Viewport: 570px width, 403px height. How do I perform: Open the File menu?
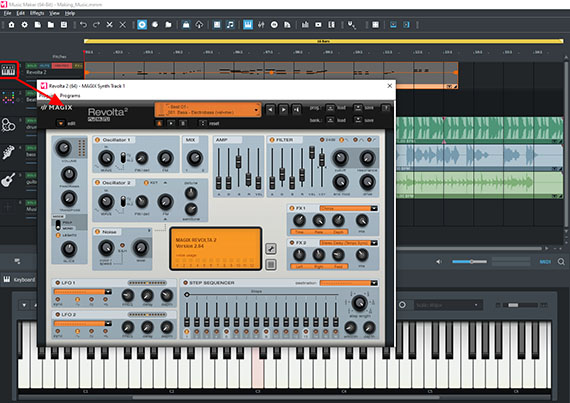pos(8,13)
